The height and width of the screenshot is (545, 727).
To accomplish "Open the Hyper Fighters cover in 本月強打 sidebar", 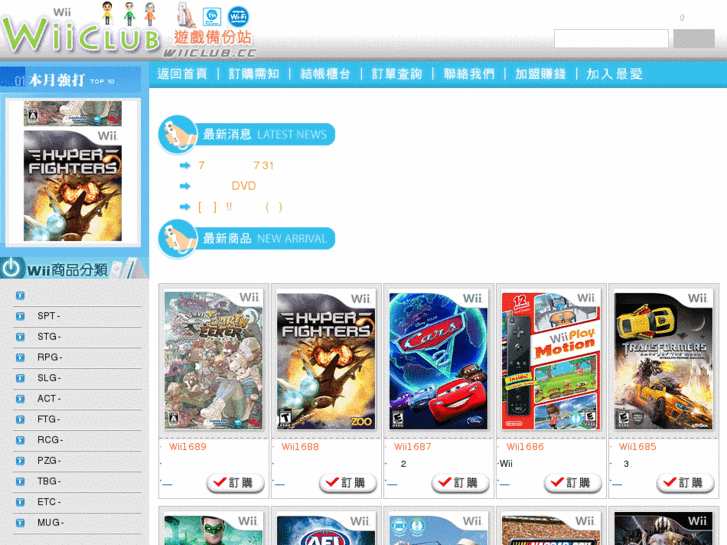I will [73, 186].
